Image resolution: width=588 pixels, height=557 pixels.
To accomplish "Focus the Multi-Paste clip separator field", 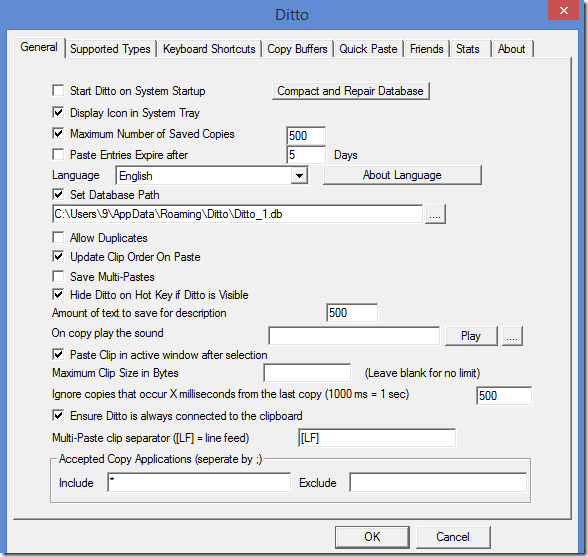I will coord(377,438).
